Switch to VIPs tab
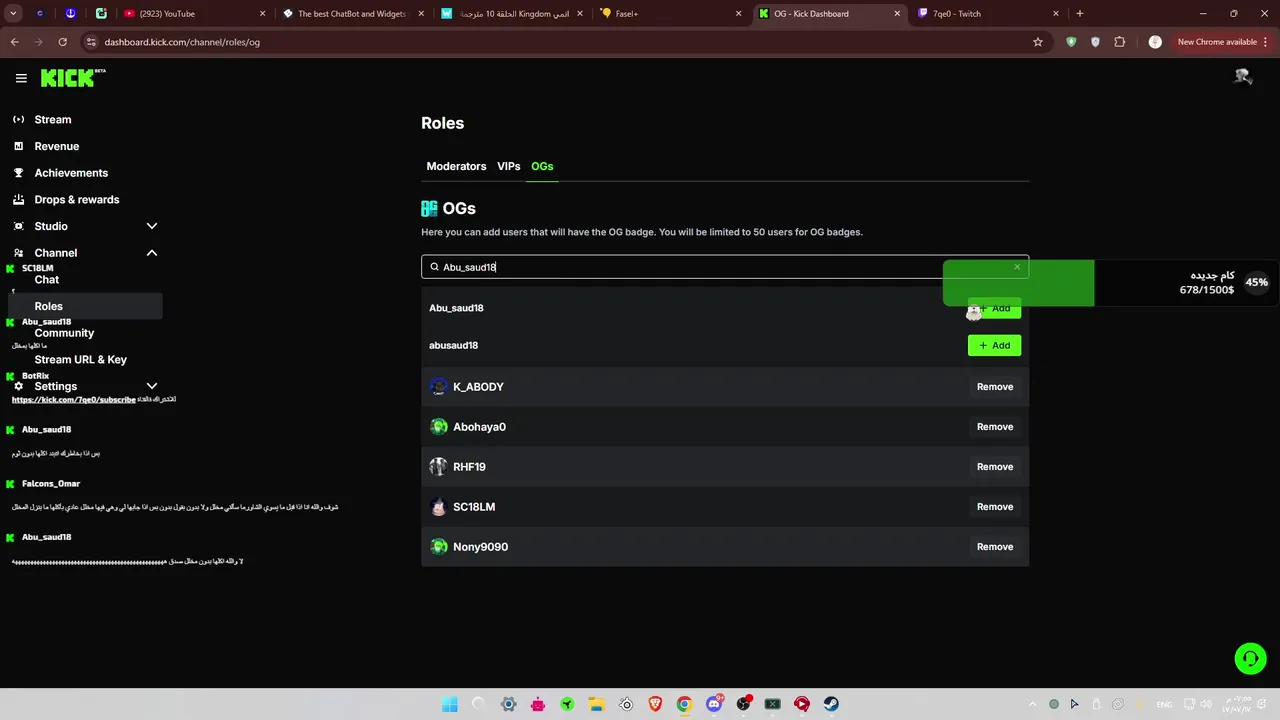The height and width of the screenshot is (720, 1280). (x=509, y=166)
